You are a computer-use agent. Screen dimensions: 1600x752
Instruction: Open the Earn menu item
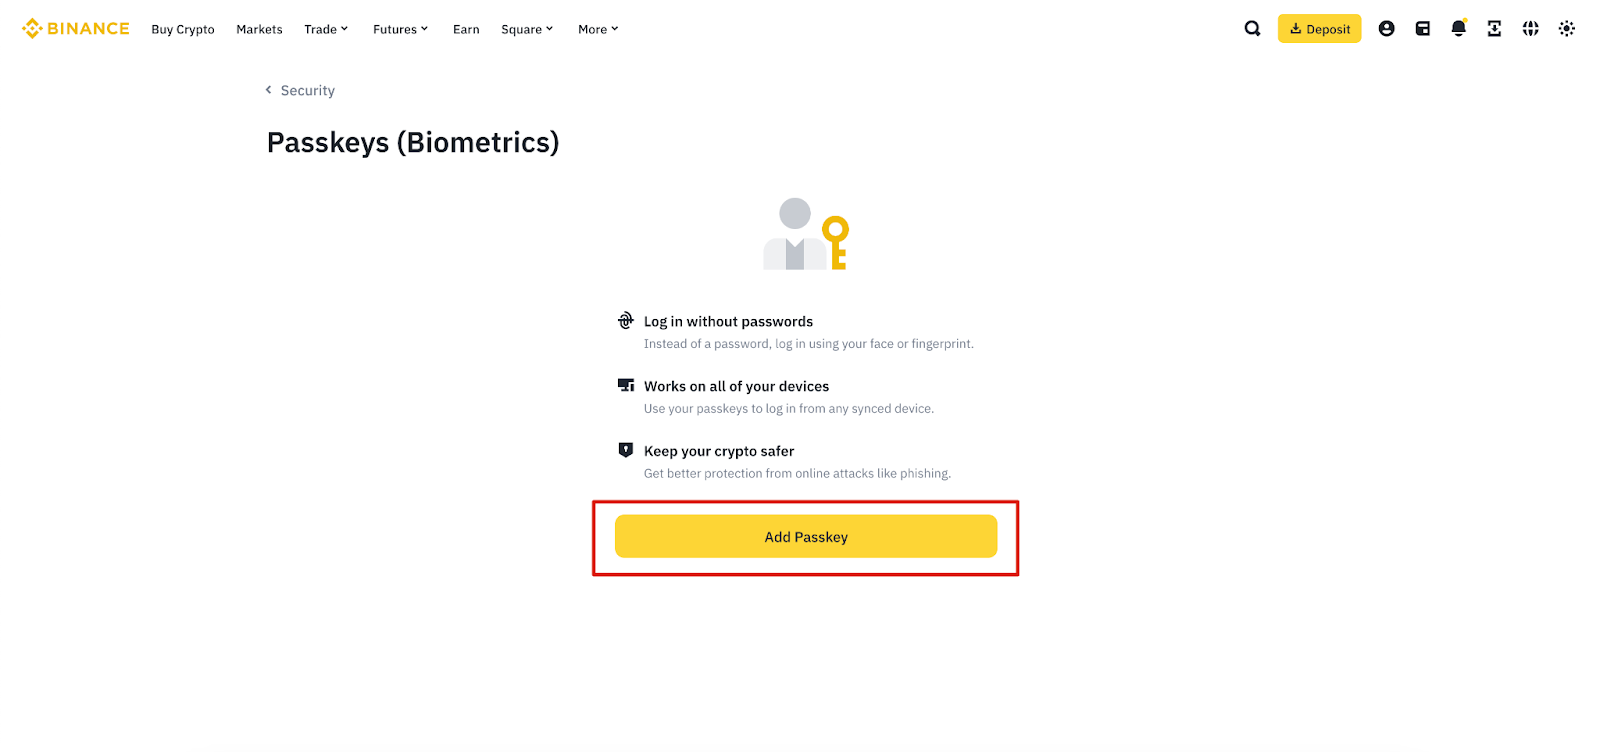pyautogui.click(x=466, y=29)
